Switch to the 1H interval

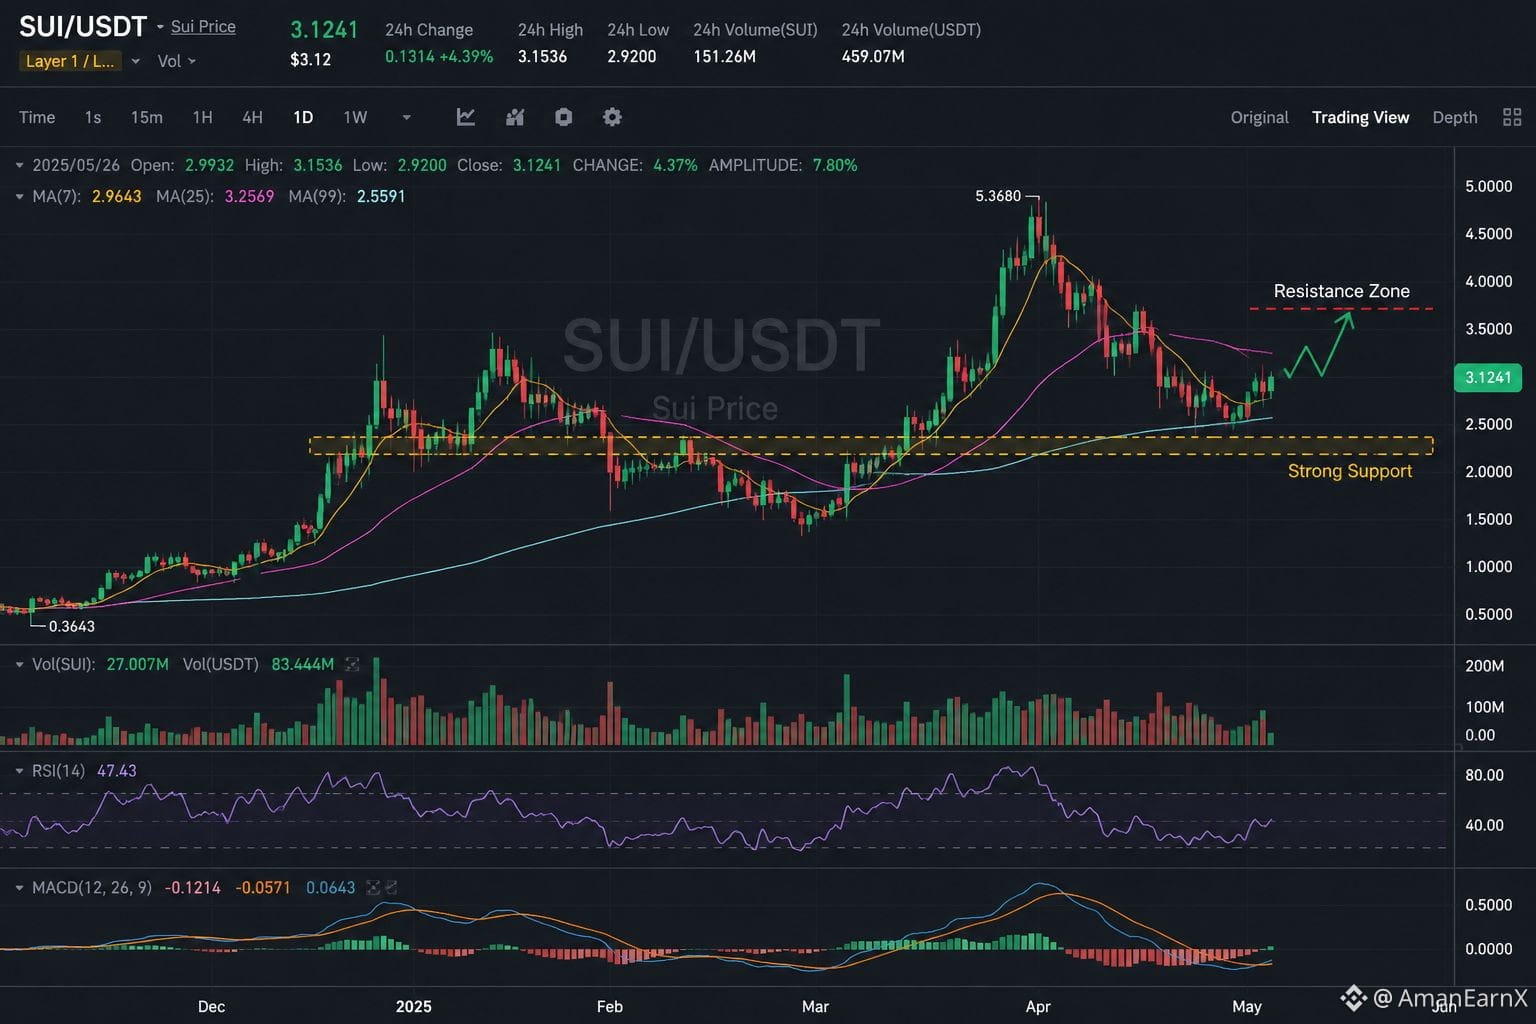pyautogui.click(x=202, y=117)
